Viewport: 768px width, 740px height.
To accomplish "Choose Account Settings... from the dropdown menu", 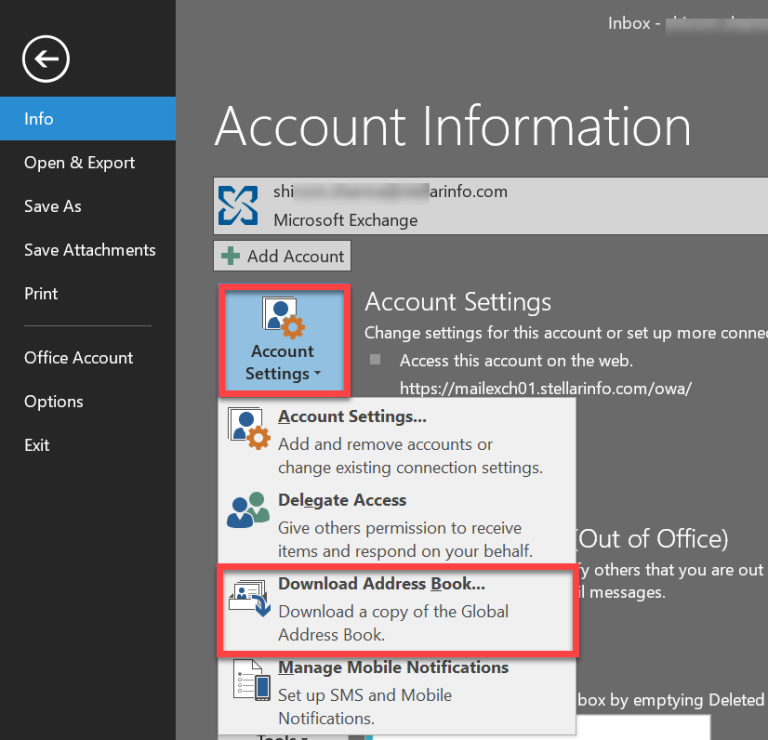I will coord(397,441).
